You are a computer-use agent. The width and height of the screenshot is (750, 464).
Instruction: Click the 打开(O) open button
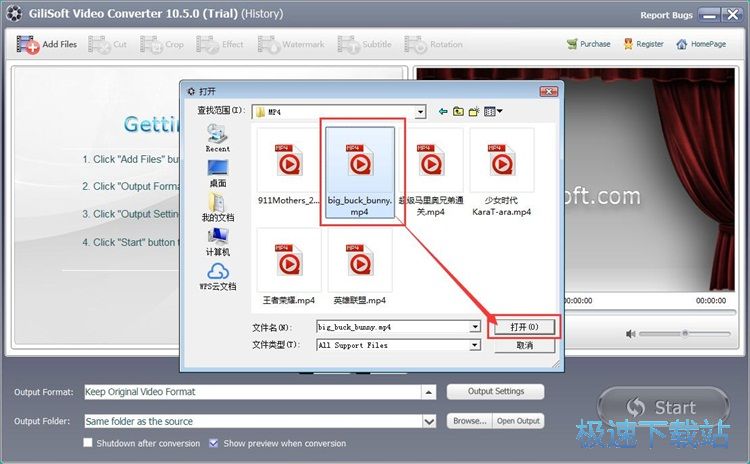click(x=524, y=327)
